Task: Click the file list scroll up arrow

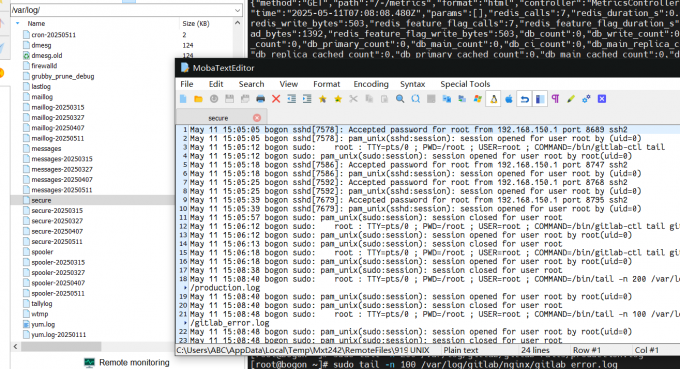Action: (238, 23)
